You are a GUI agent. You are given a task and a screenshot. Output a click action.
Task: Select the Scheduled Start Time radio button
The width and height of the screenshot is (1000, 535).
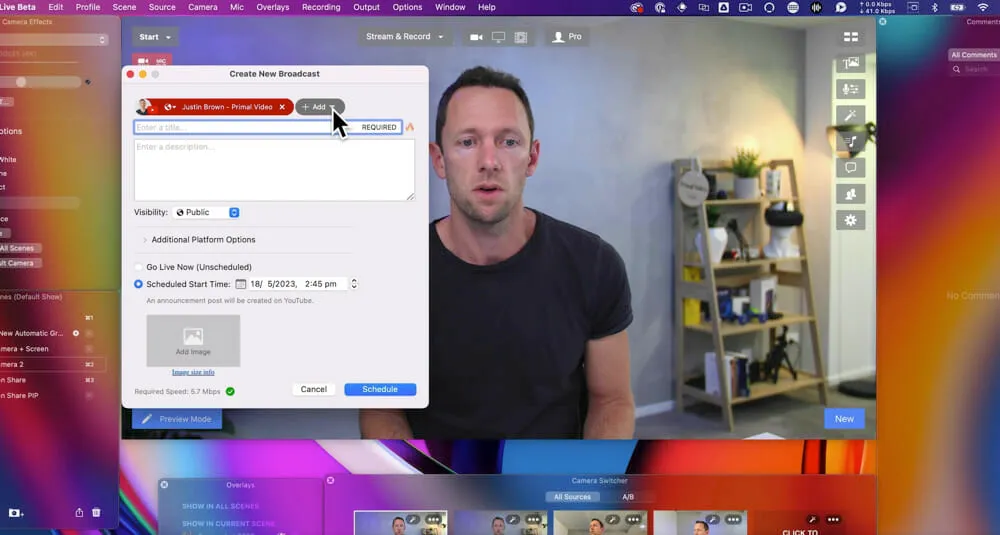coord(139,284)
